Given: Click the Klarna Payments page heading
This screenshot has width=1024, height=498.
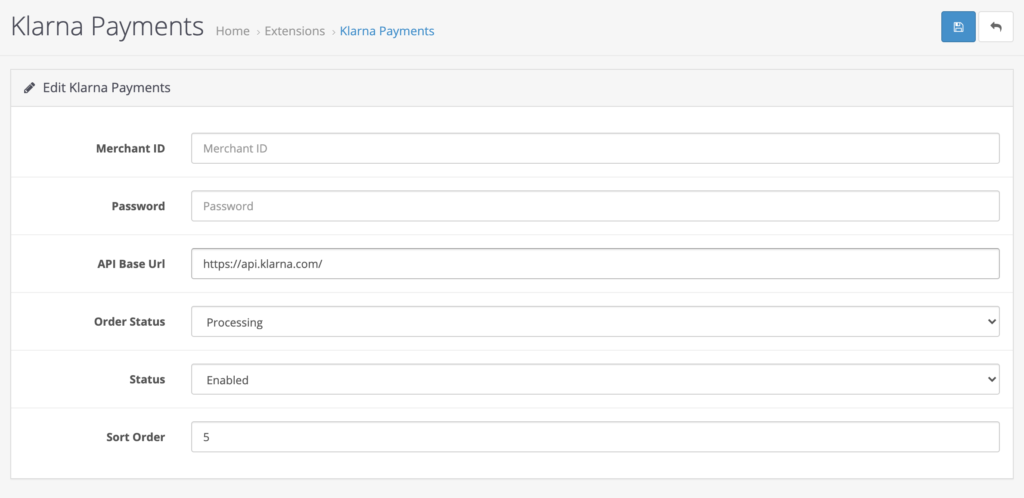Looking at the screenshot, I should tap(108, 27).
